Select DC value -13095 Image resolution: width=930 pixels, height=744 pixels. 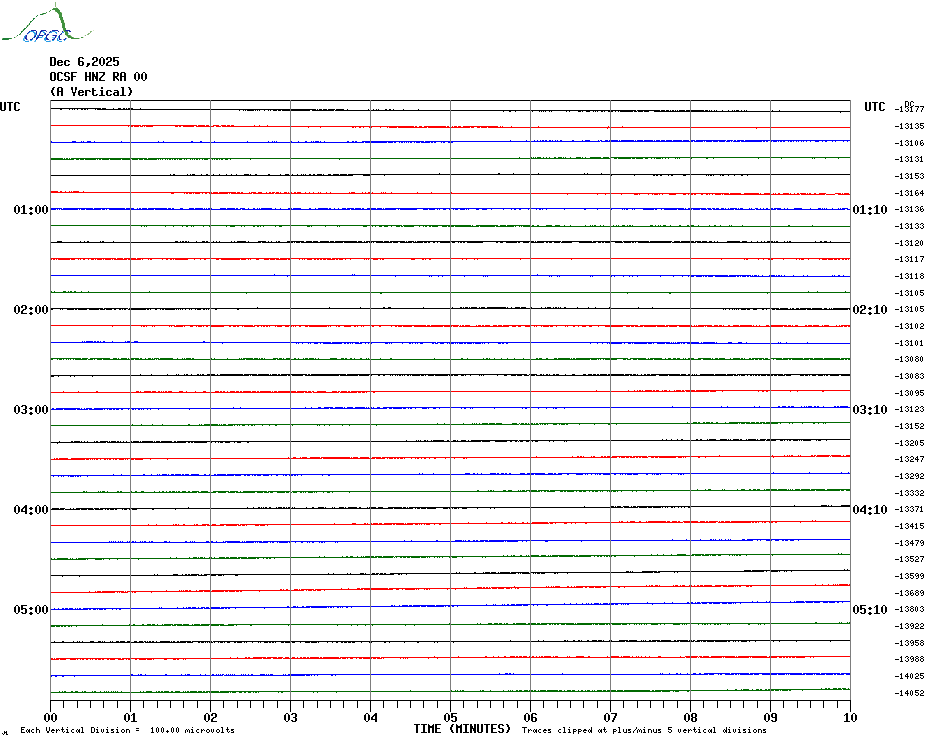(910, 393)
